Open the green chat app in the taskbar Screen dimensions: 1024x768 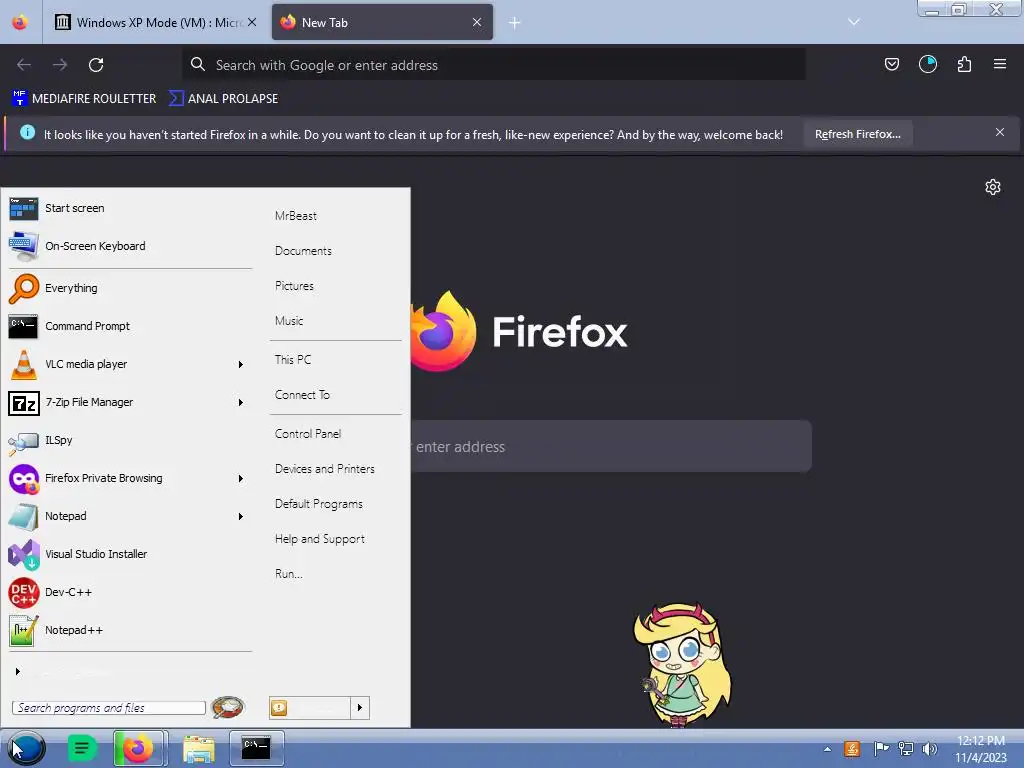(82, 748)
